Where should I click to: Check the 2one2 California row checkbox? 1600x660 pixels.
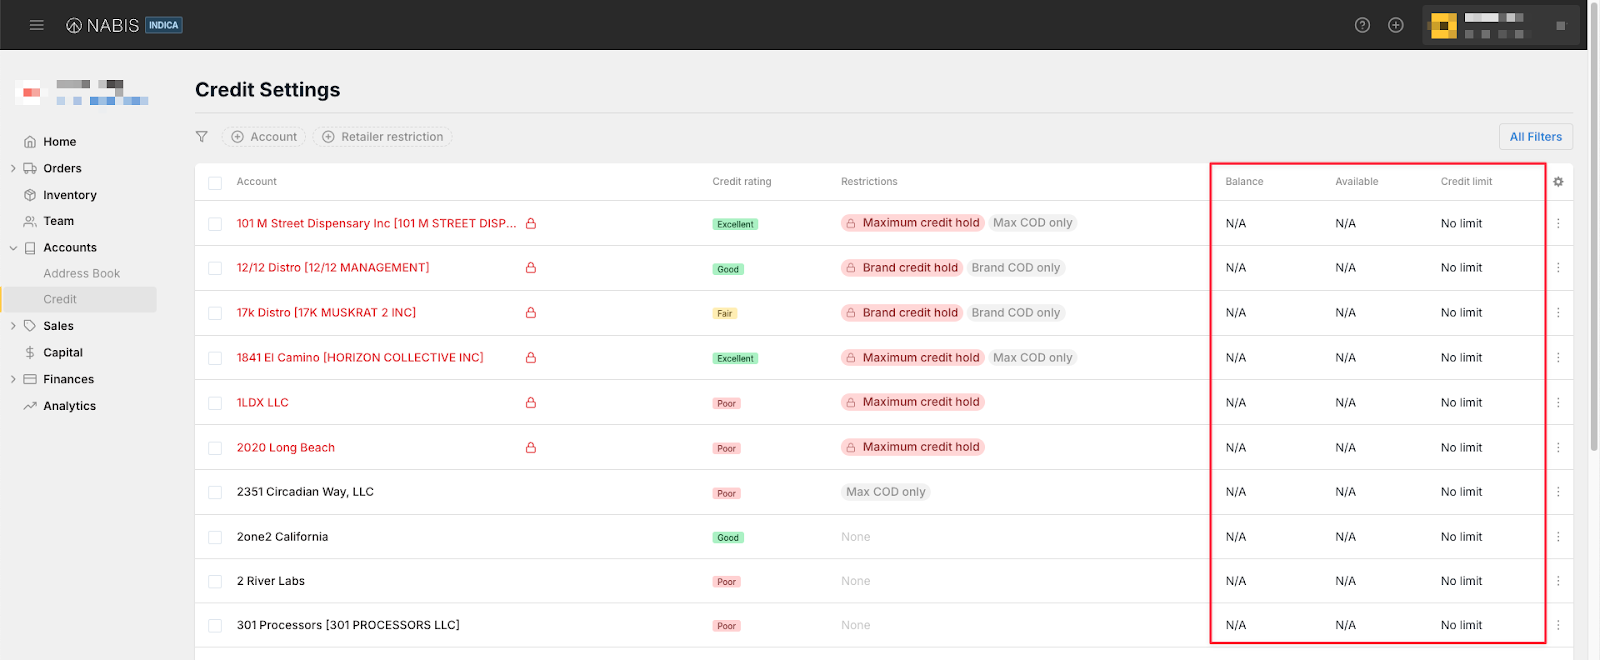[215, 537]
